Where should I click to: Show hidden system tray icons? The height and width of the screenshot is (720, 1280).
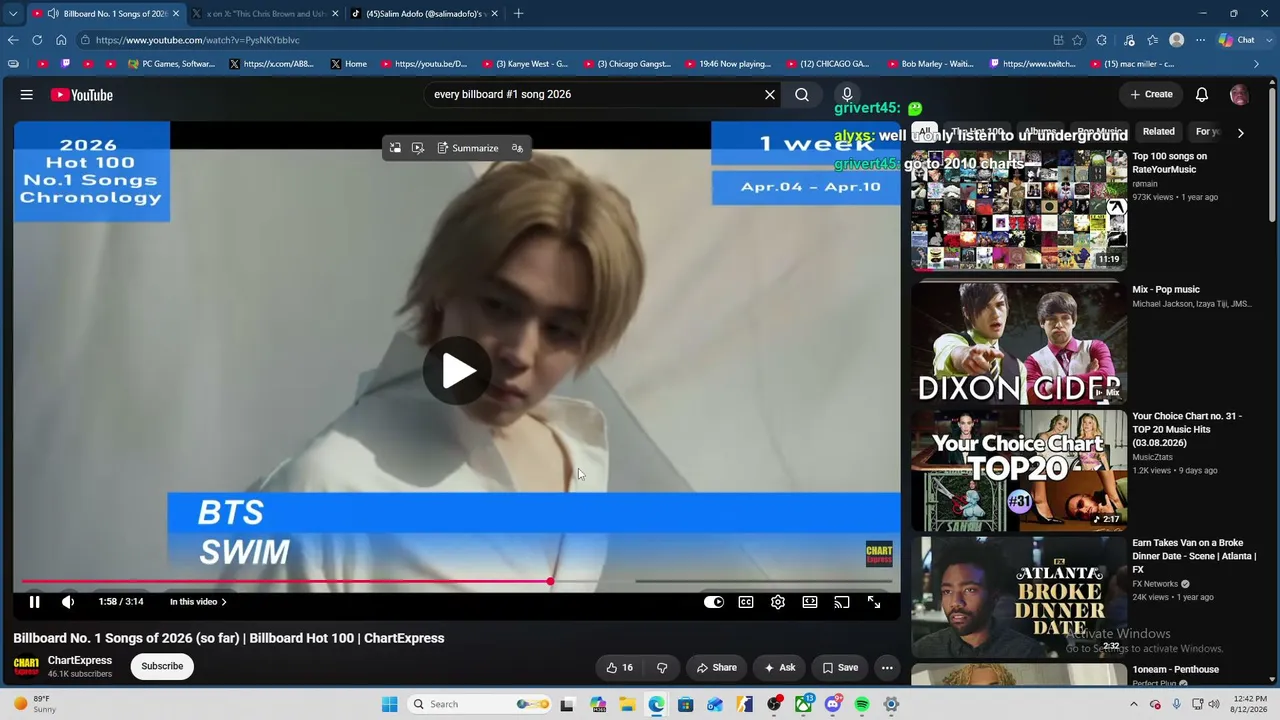[1134, 704]
